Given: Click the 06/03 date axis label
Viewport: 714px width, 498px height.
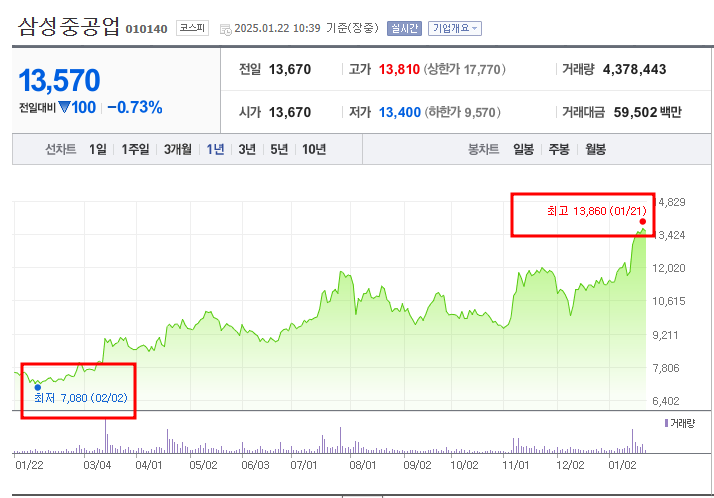Looking at the screenshot, I should coord(255,465).
